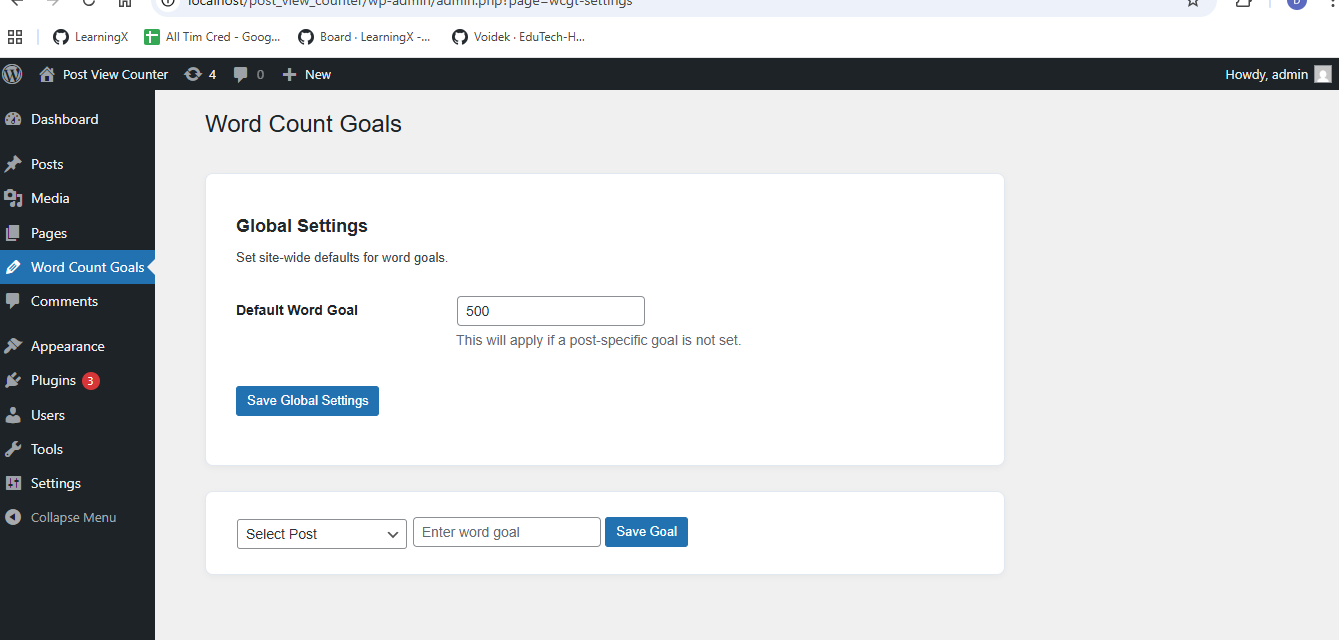The height and width of the screenshot is (640, 1339).
Task: Open updates via the circular arrows icon
Action: [191, 73]
